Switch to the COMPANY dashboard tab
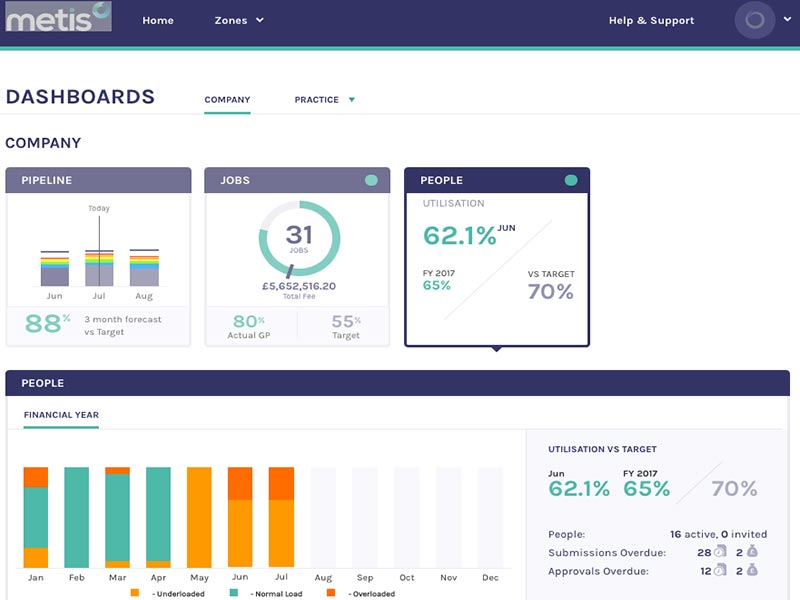The image size is (800, 600). click(227, 100)
